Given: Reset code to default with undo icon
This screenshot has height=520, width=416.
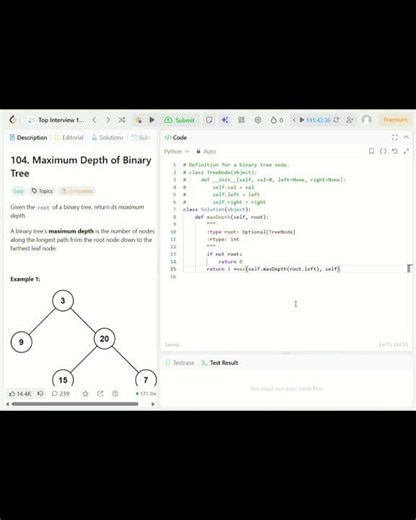Looking at the screenshot, I should 395,151.
